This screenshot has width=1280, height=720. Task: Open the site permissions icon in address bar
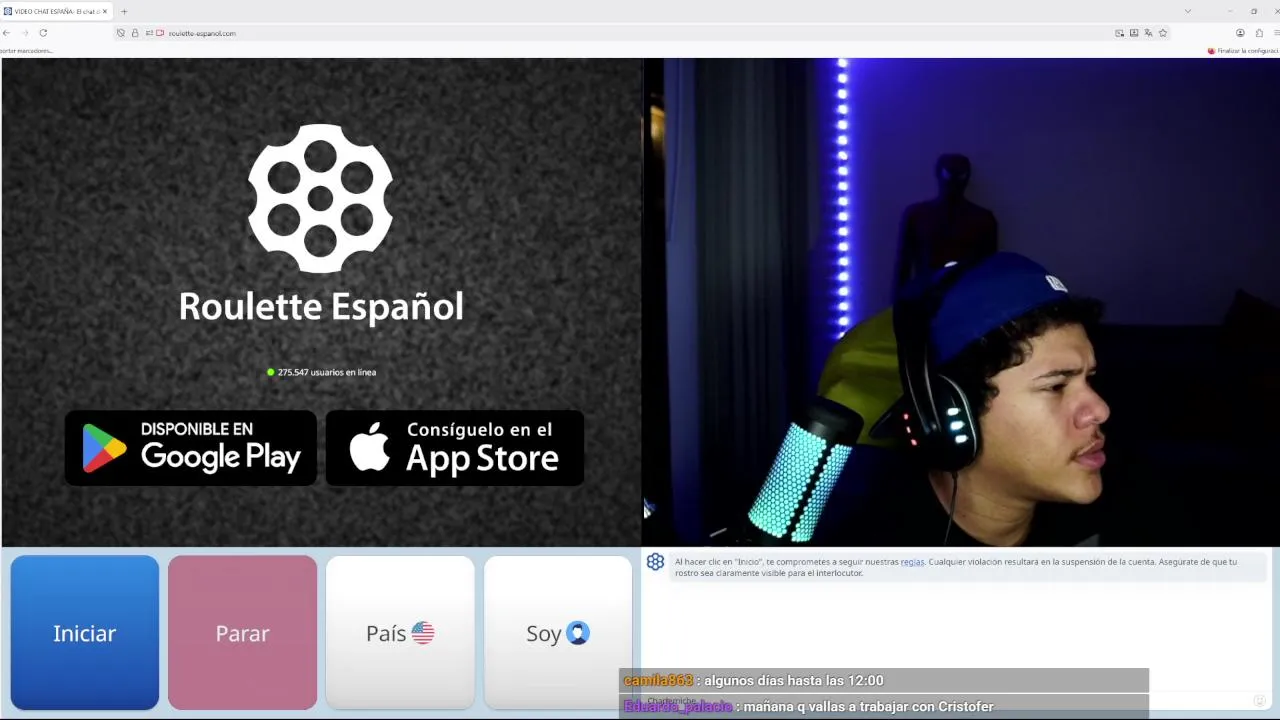[149, 33]
